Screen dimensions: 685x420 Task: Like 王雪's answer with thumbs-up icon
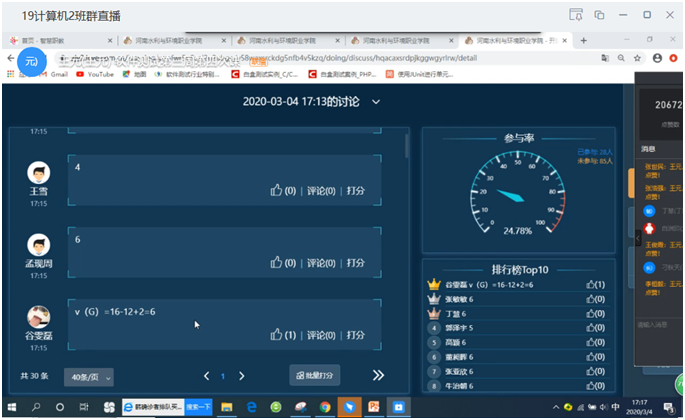click(277, 190)
